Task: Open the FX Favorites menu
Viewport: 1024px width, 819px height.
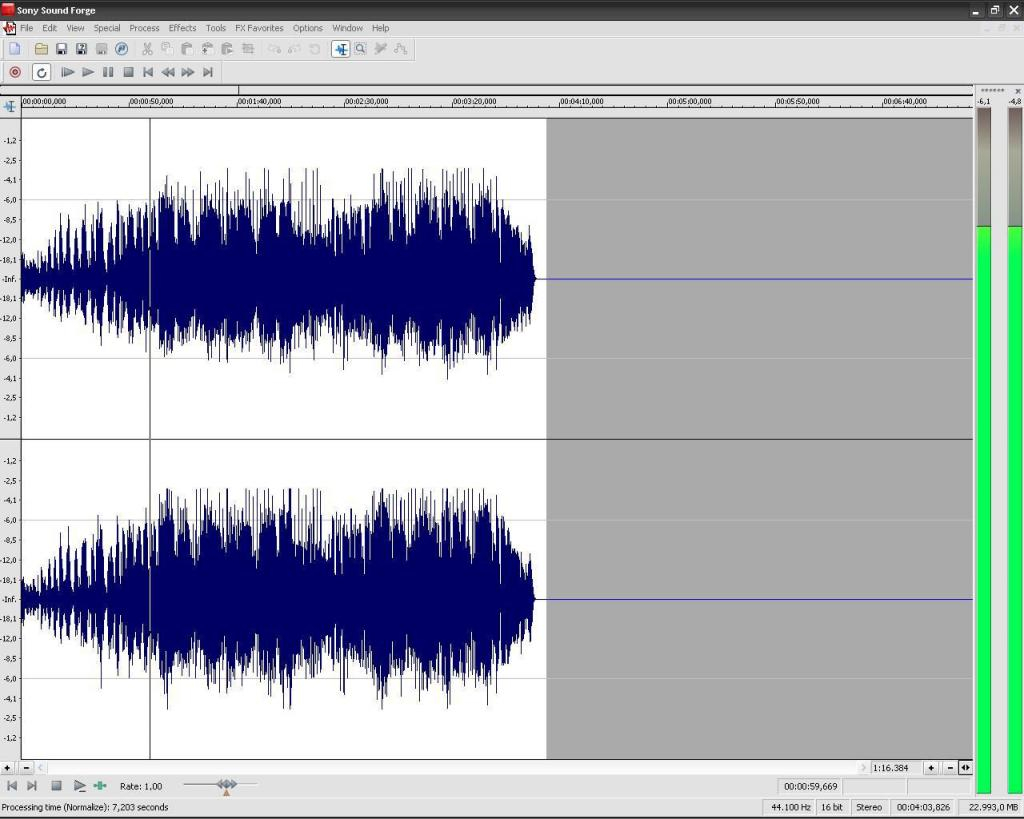Action: [x=259, y=28]
